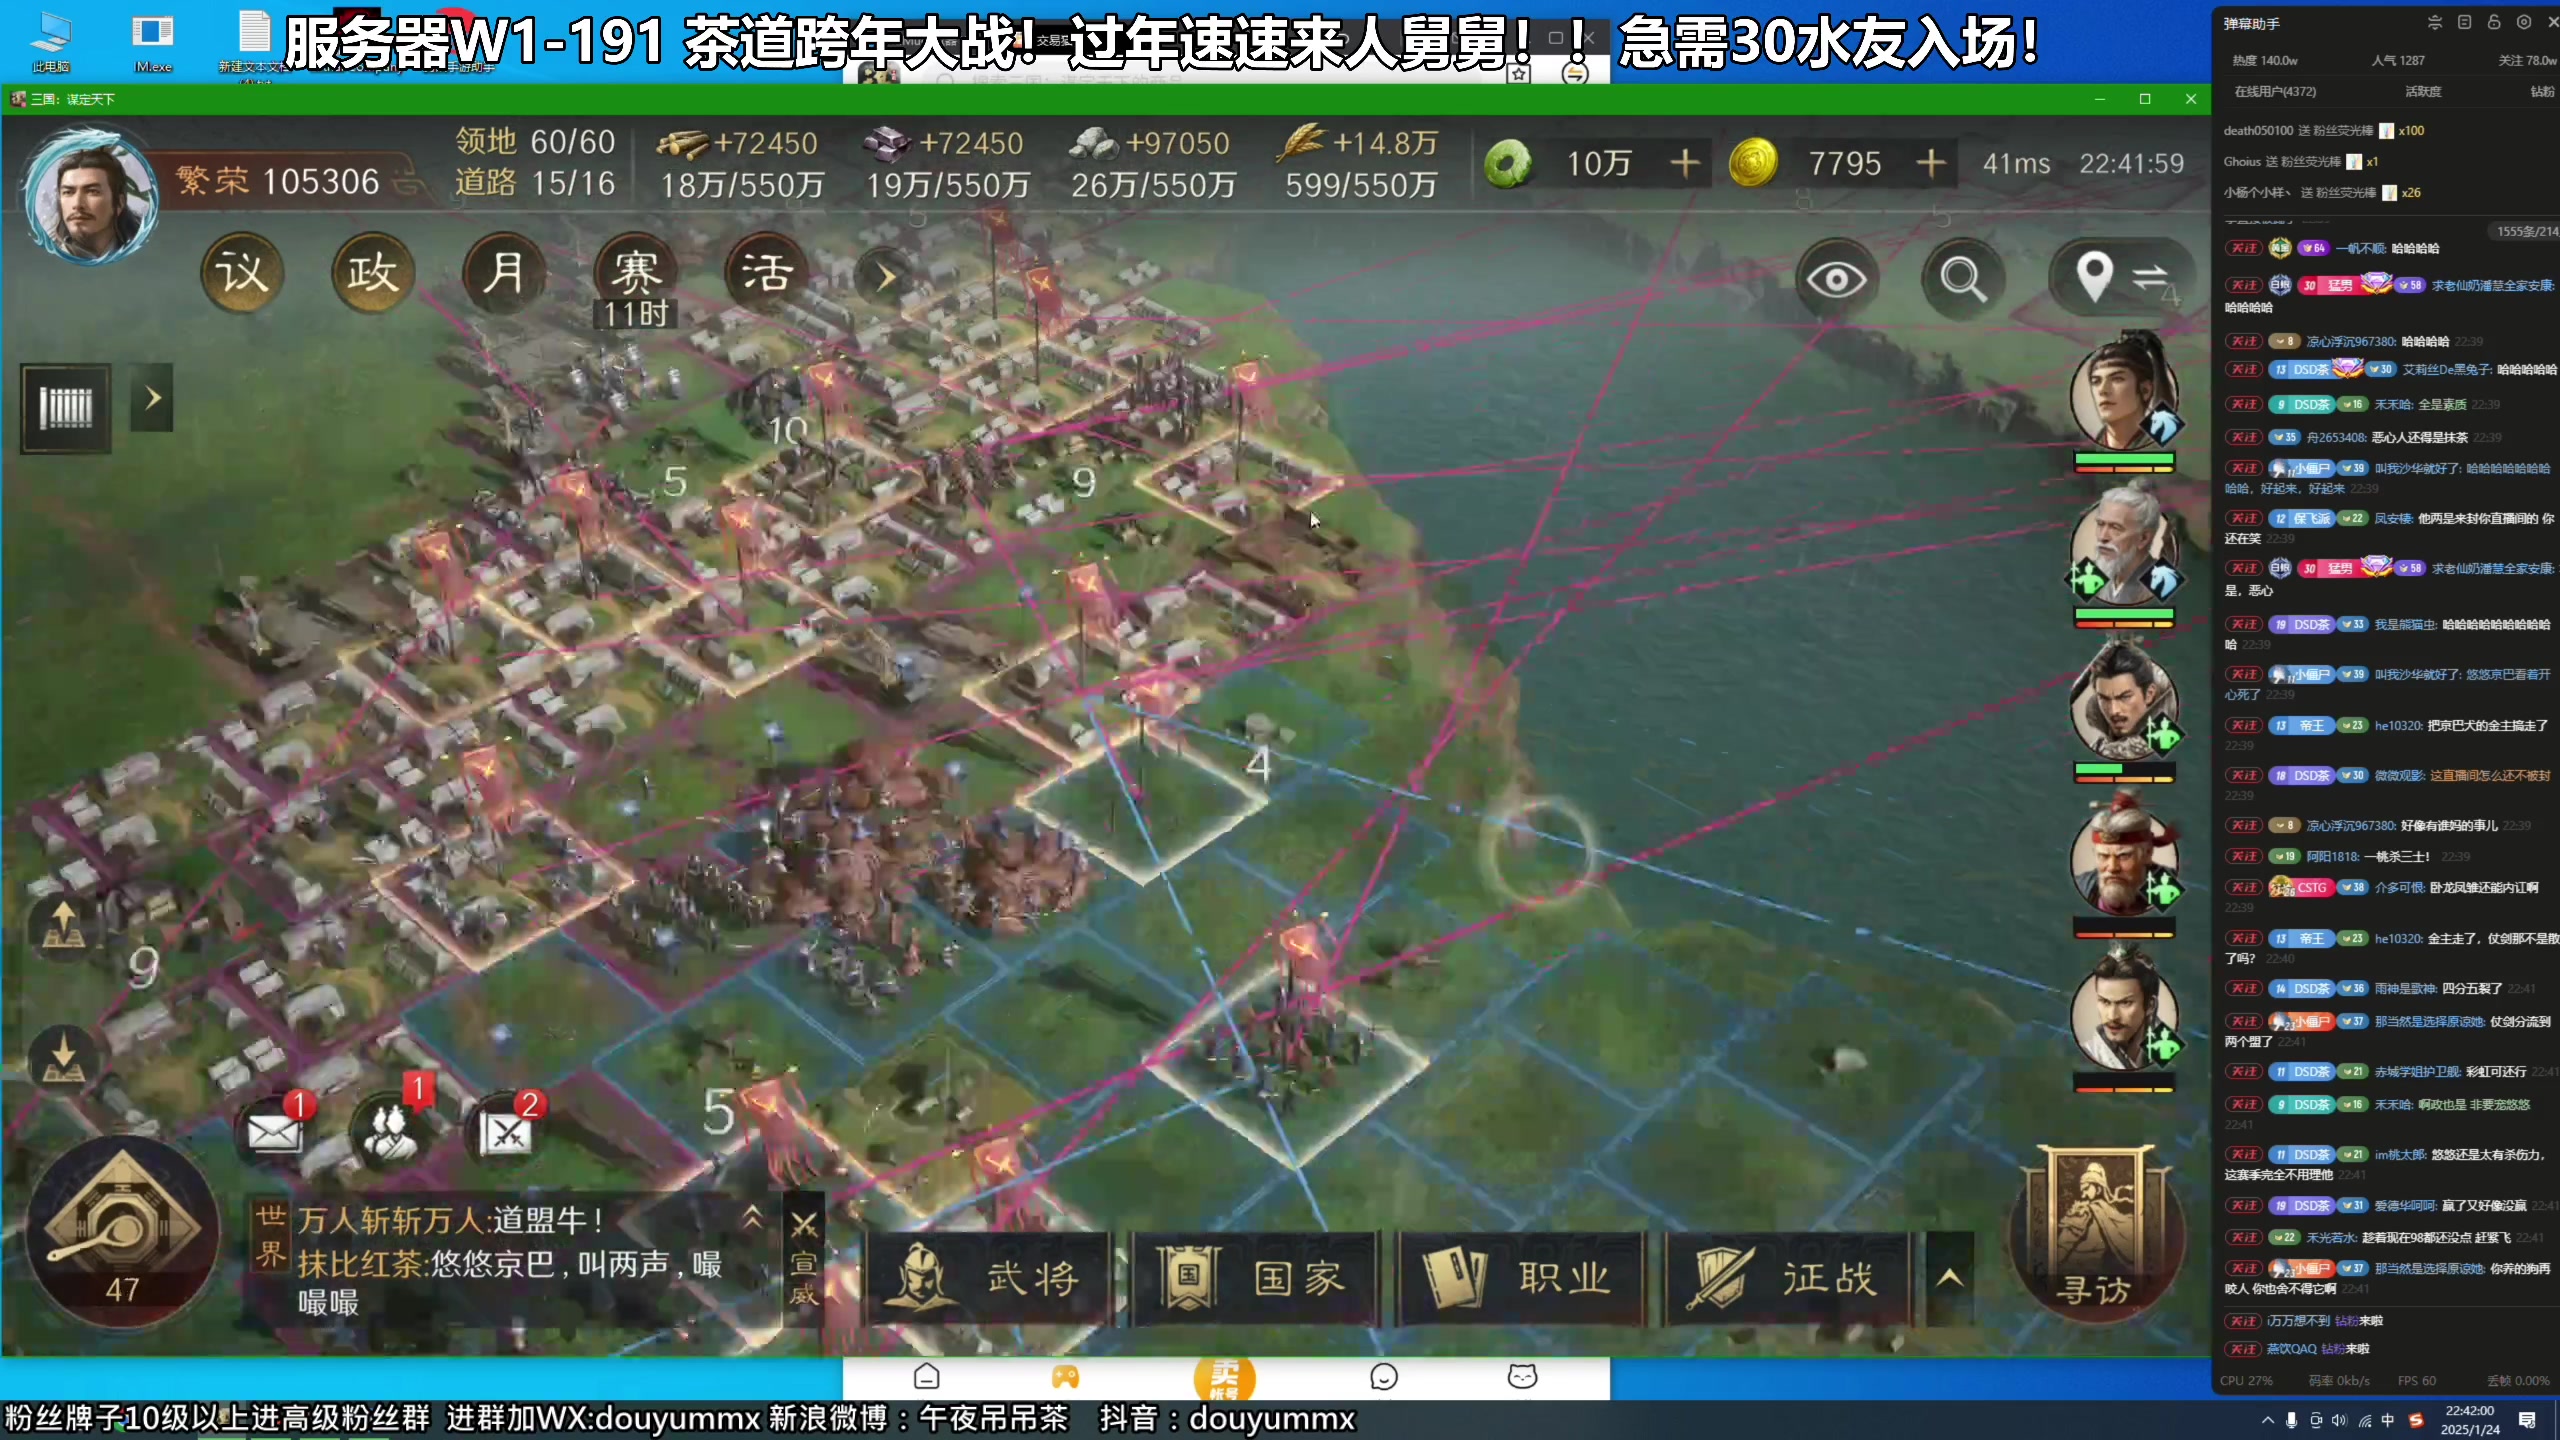The height and width of the screenshot is (1440, 2560).
Task: Expand more top menu buttons arrow
Action: pyautogui.click(x=885, y=277)
